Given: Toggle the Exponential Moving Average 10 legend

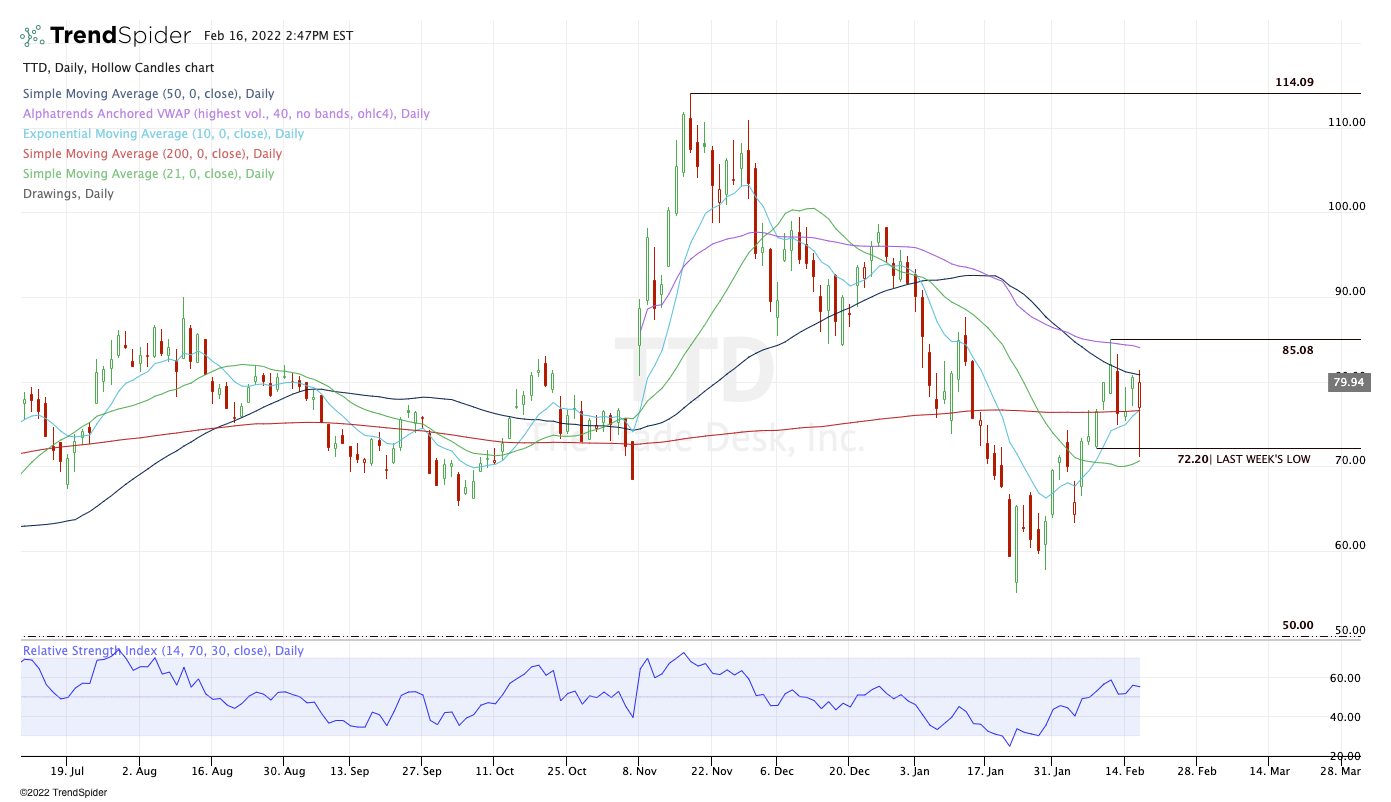Looking at the screenshot, I should (163, 134).
